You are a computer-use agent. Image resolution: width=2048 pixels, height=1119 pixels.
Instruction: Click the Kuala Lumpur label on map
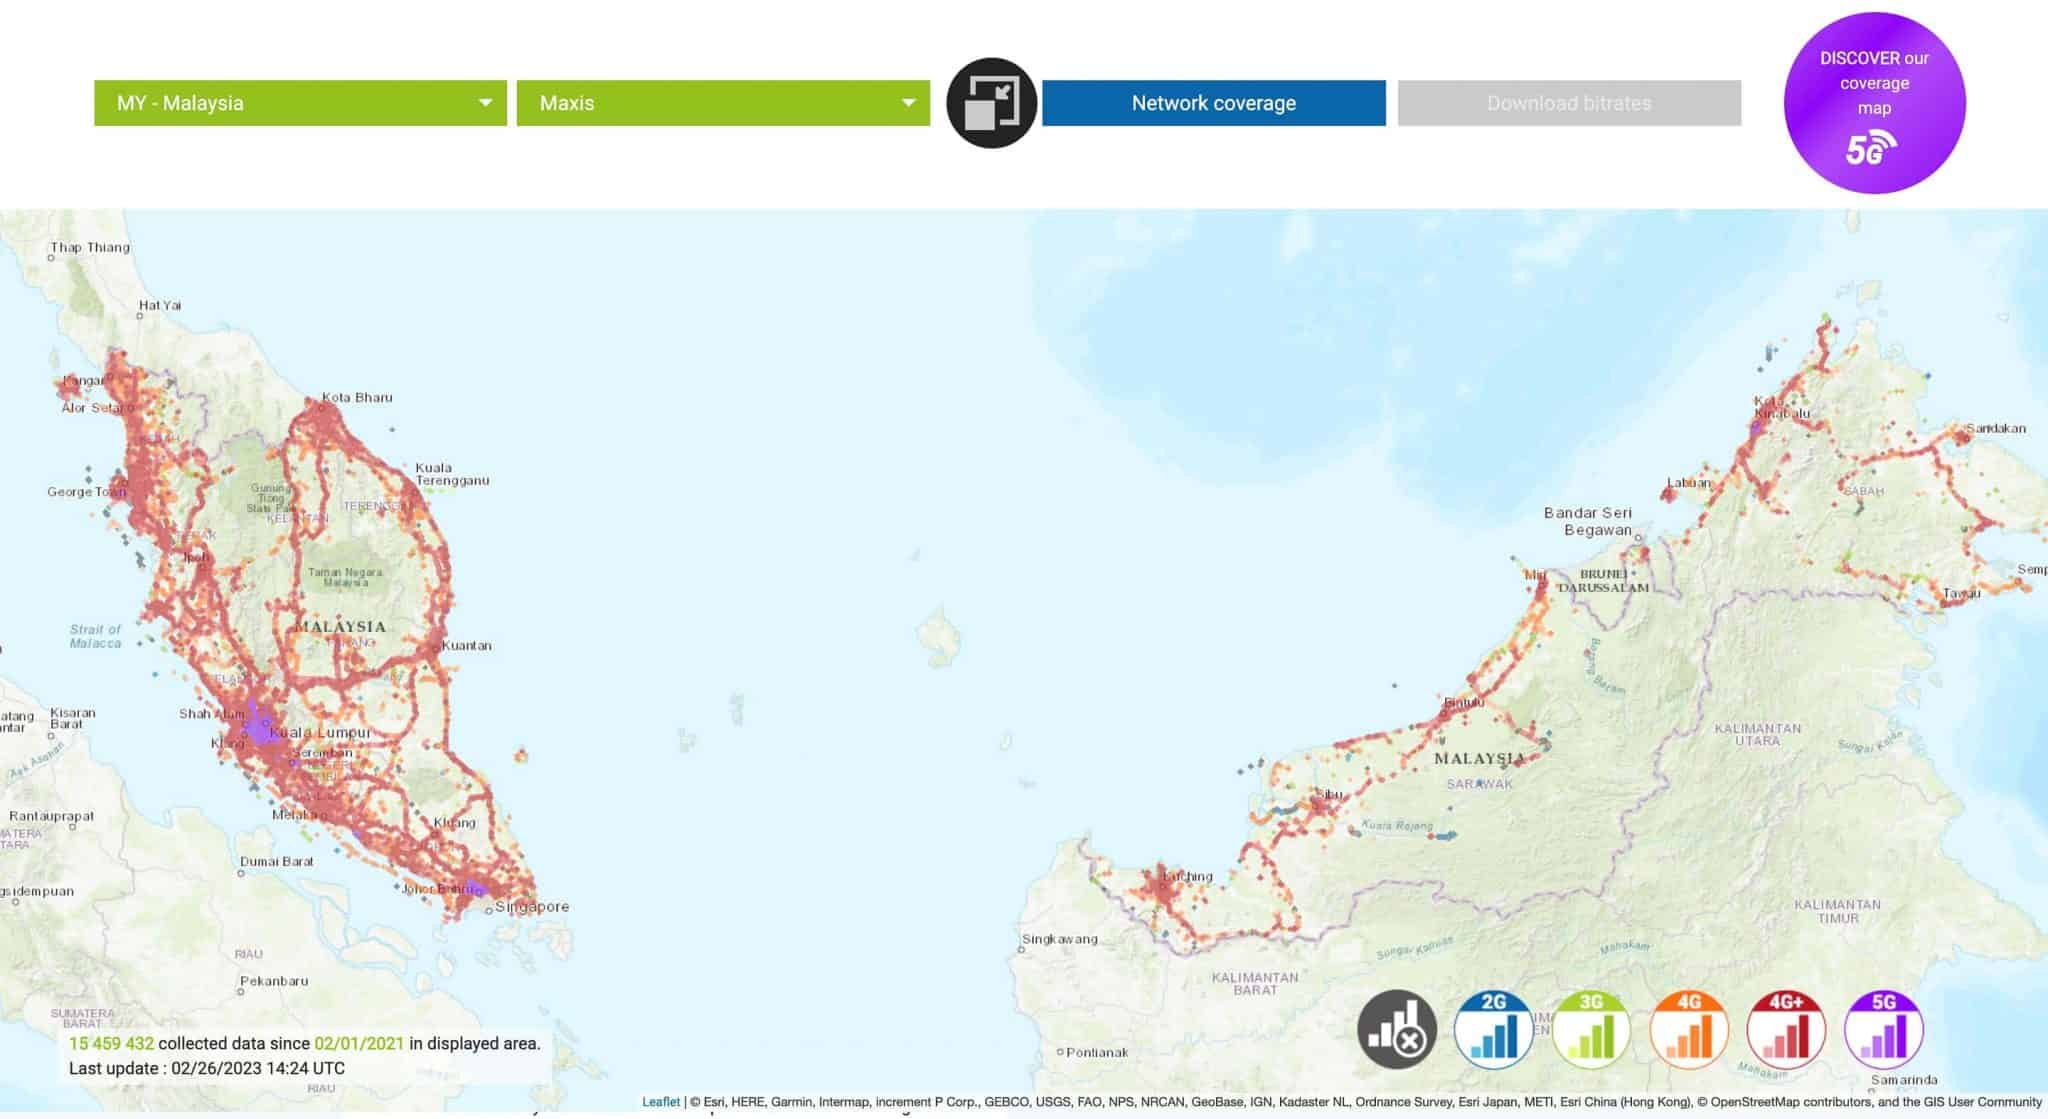(320, 733)
